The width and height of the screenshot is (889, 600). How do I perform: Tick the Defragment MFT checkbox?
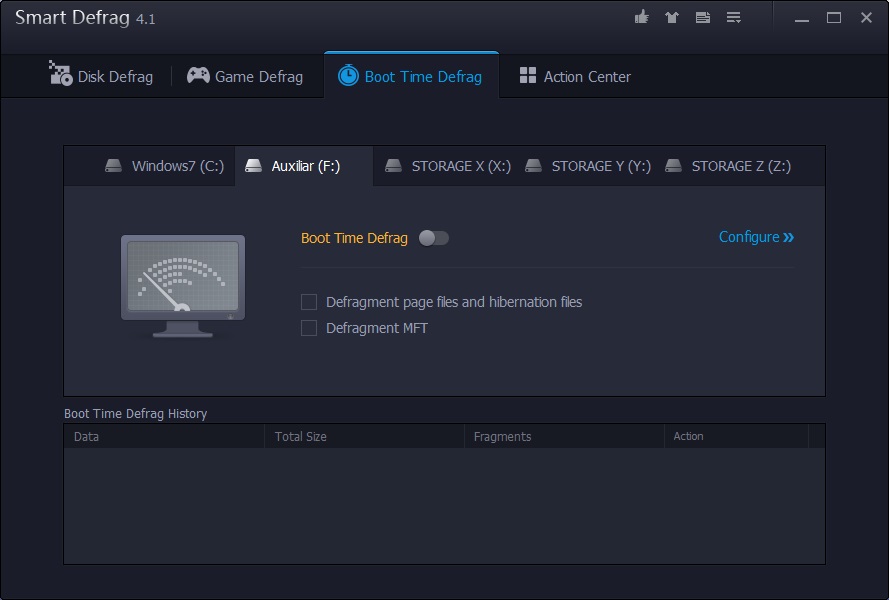tap(309, 328)
